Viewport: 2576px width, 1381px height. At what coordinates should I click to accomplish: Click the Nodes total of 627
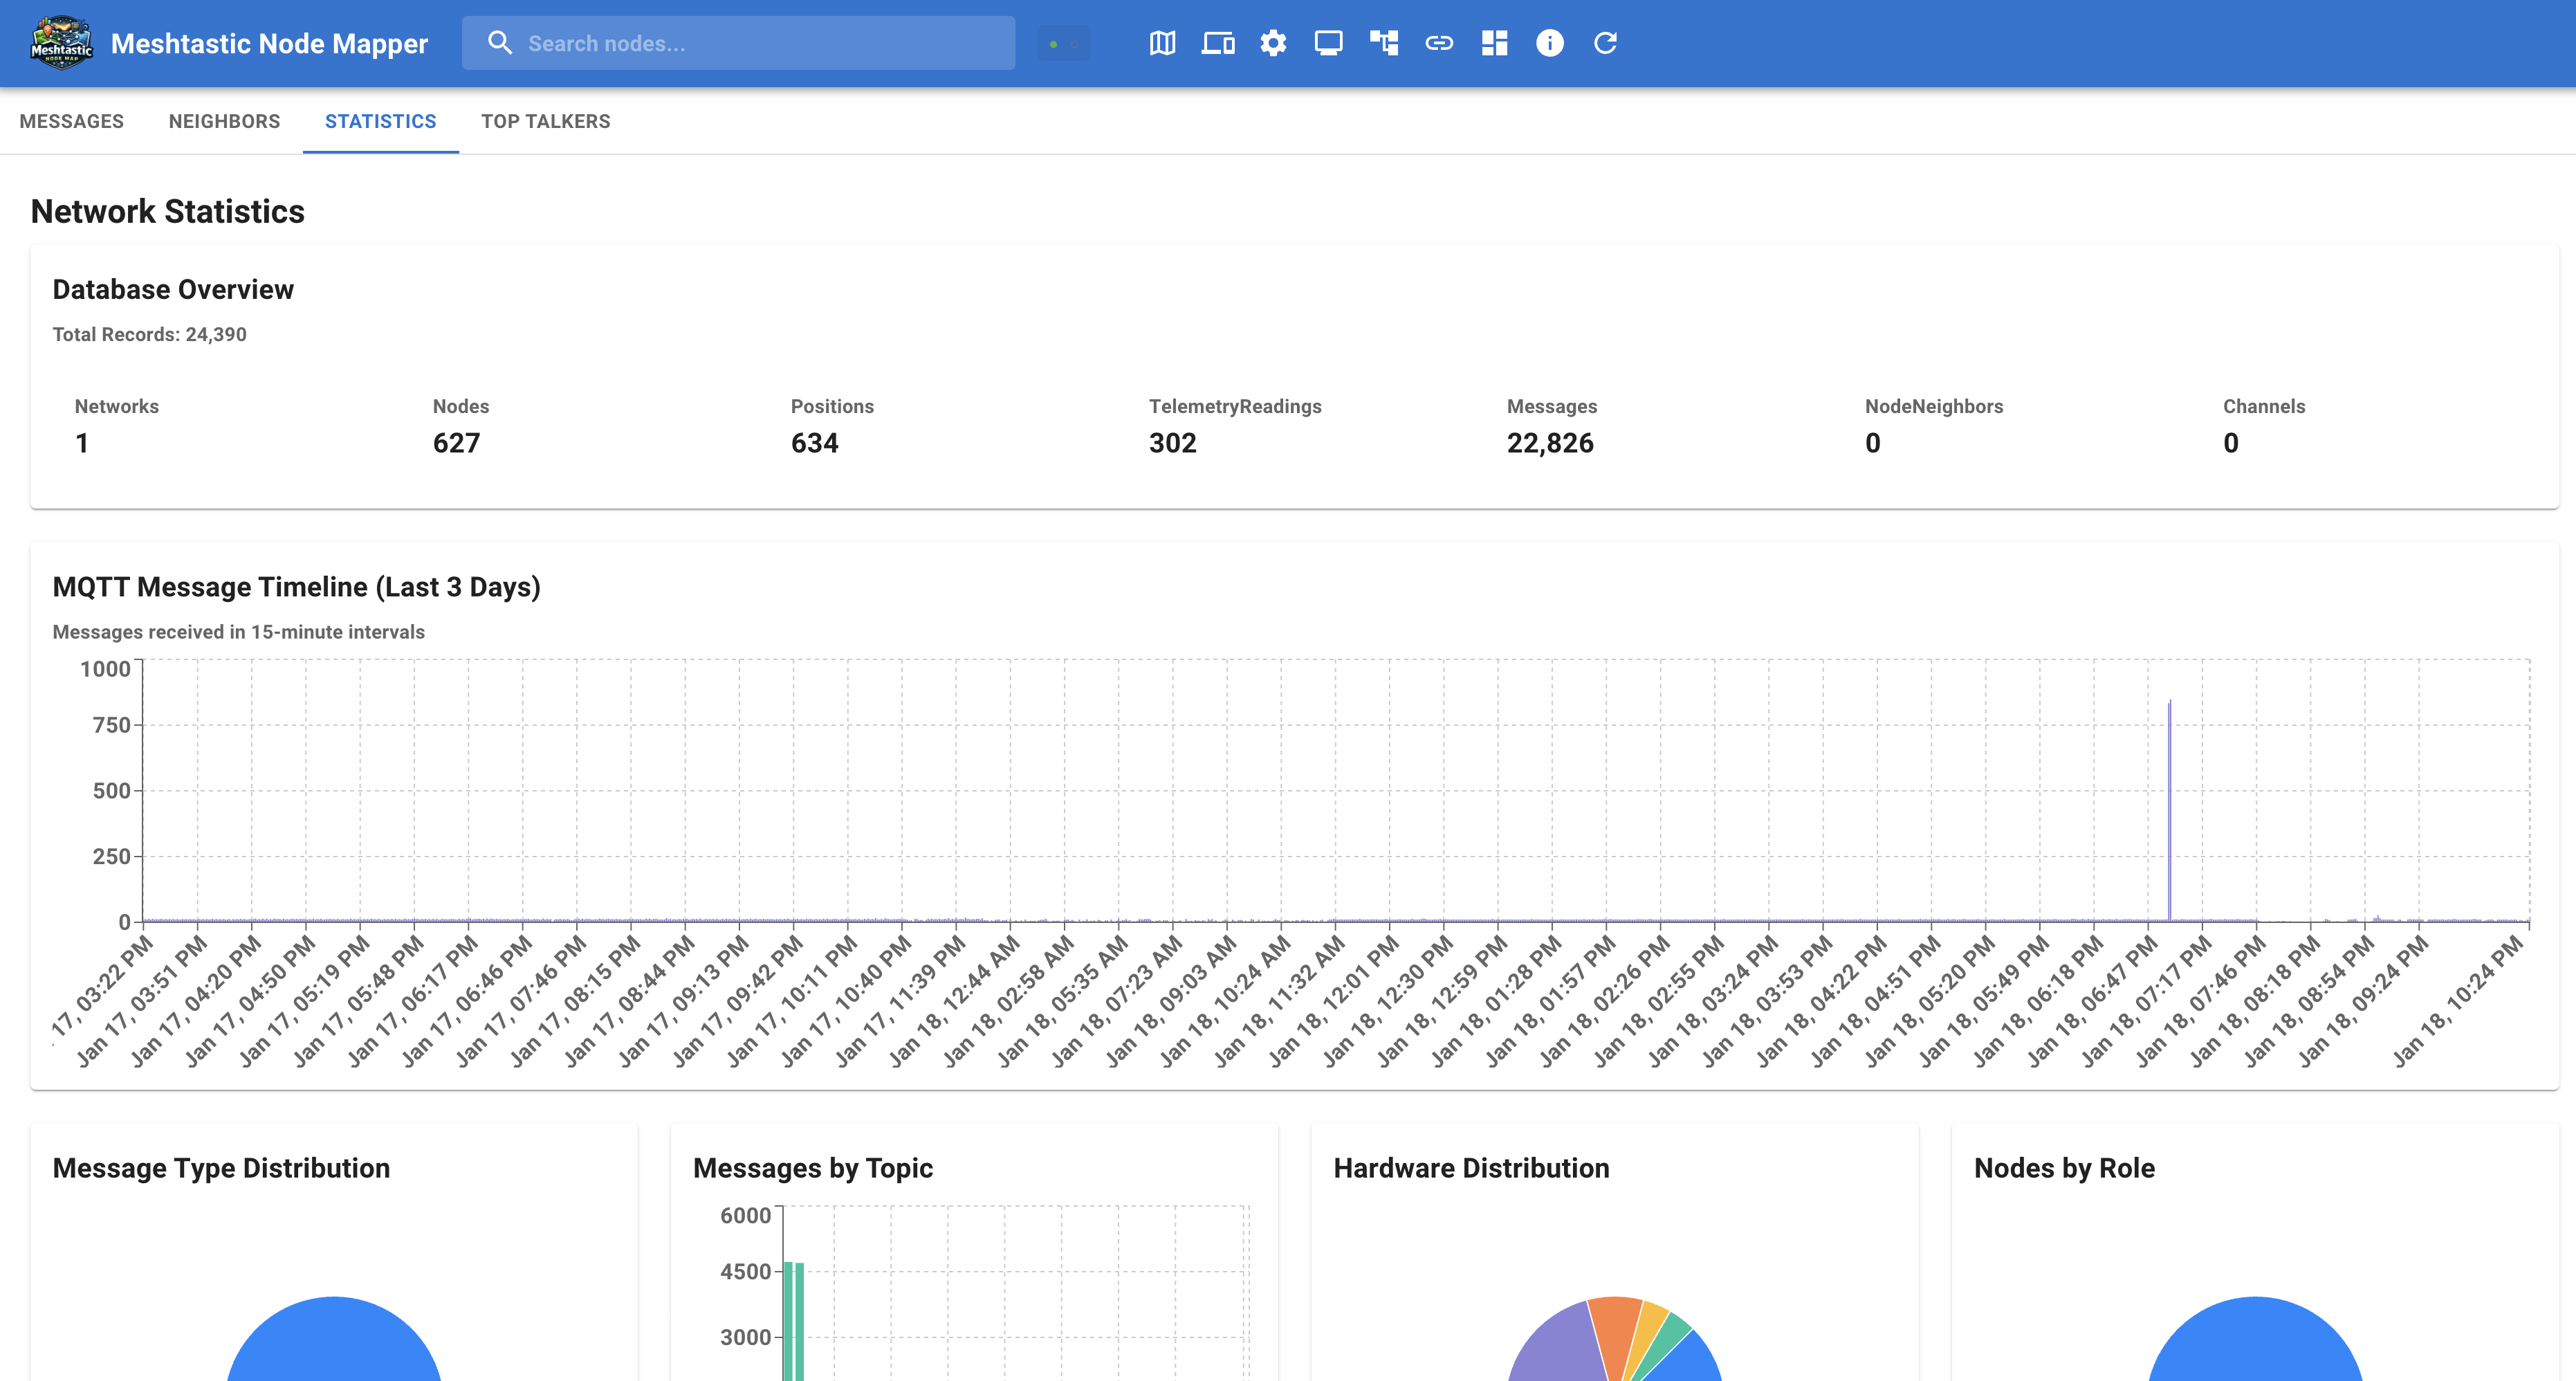[x=457, y=443]
